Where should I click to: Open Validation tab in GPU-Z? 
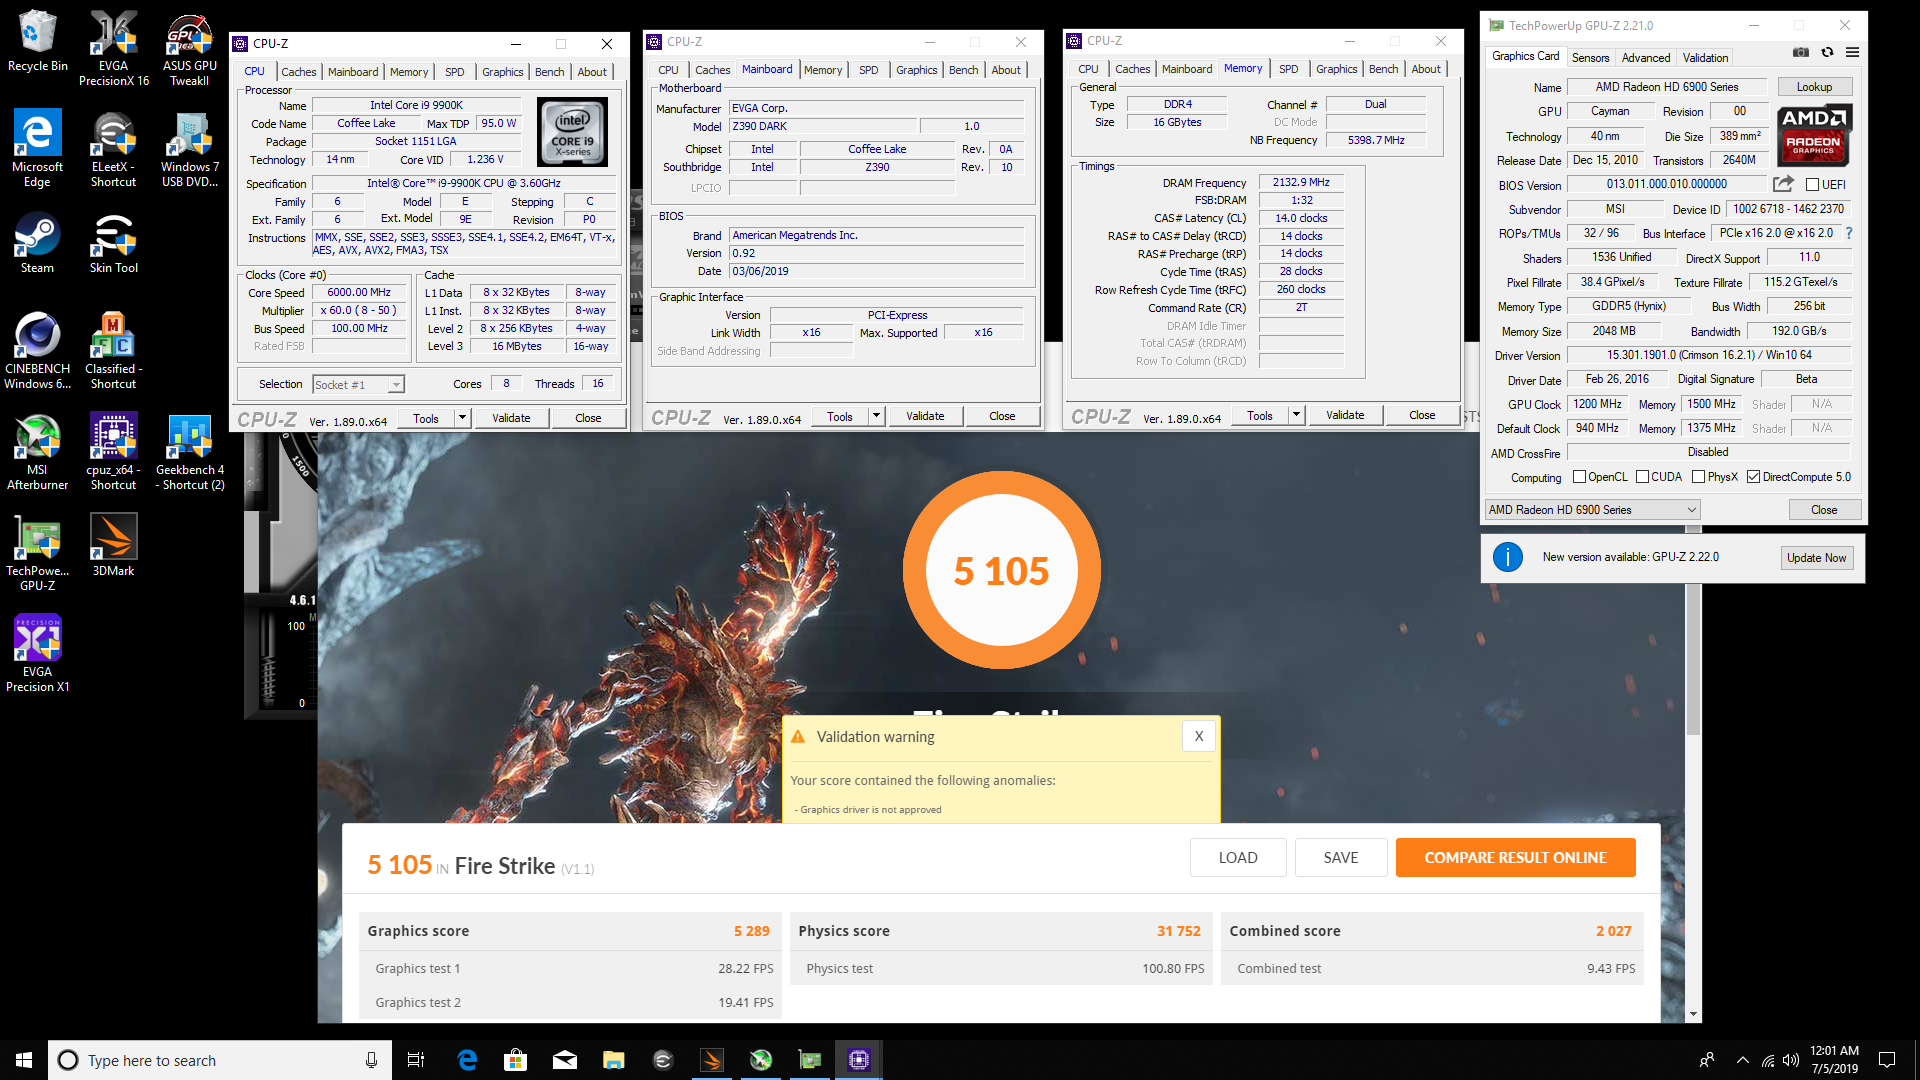(x=1705, y=58)
